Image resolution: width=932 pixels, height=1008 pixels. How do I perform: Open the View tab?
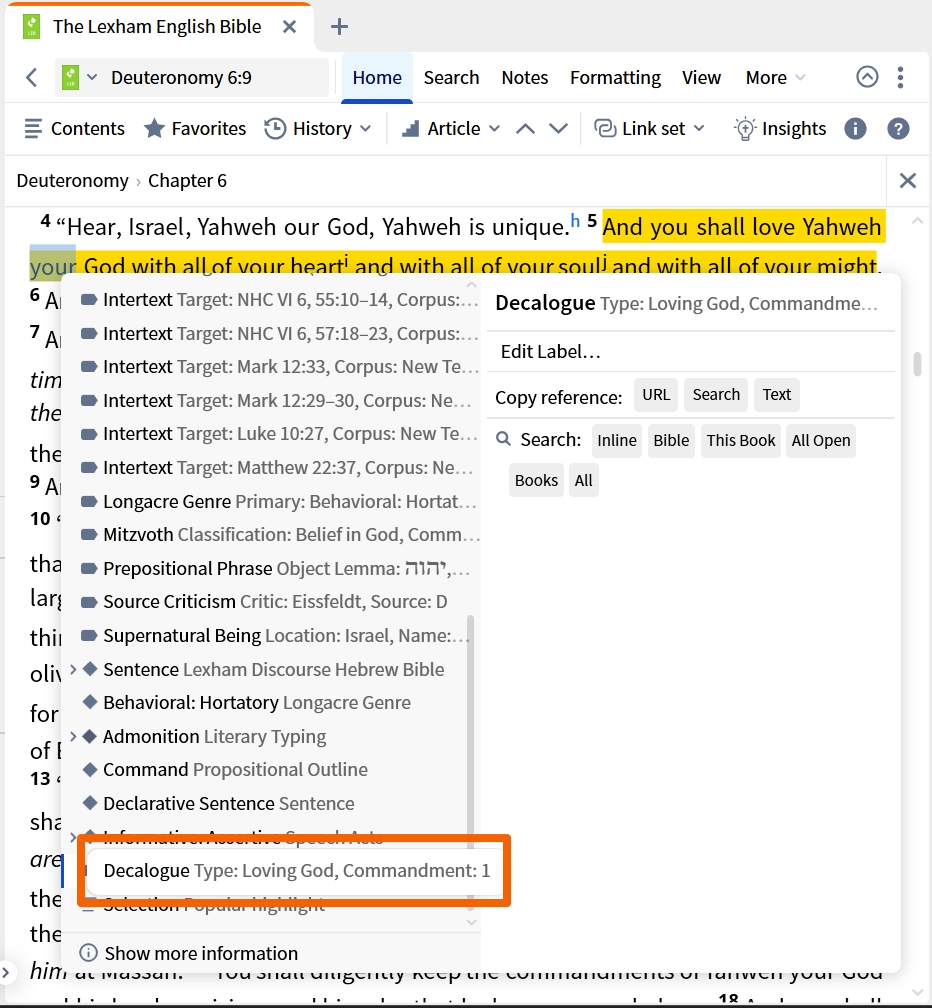coord(701,78)
